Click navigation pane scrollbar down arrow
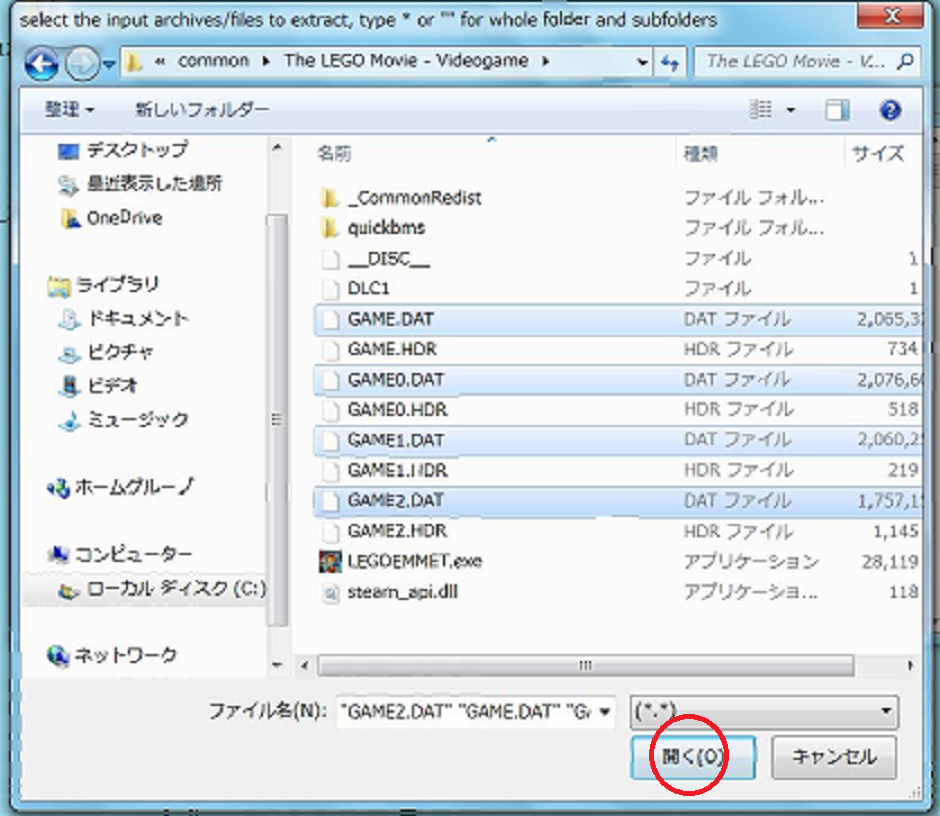The image size is (940, 816). (x=277, y=665)
